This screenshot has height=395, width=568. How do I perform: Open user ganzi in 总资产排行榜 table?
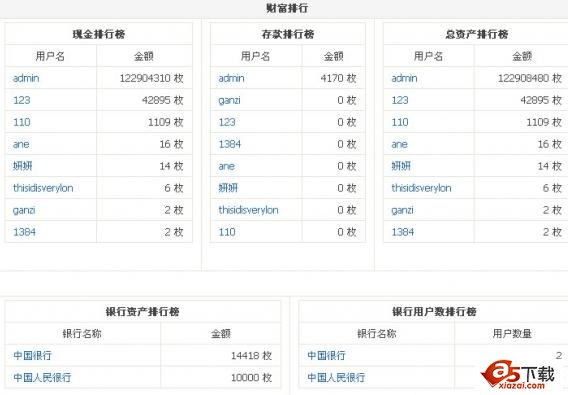(402, 210)
